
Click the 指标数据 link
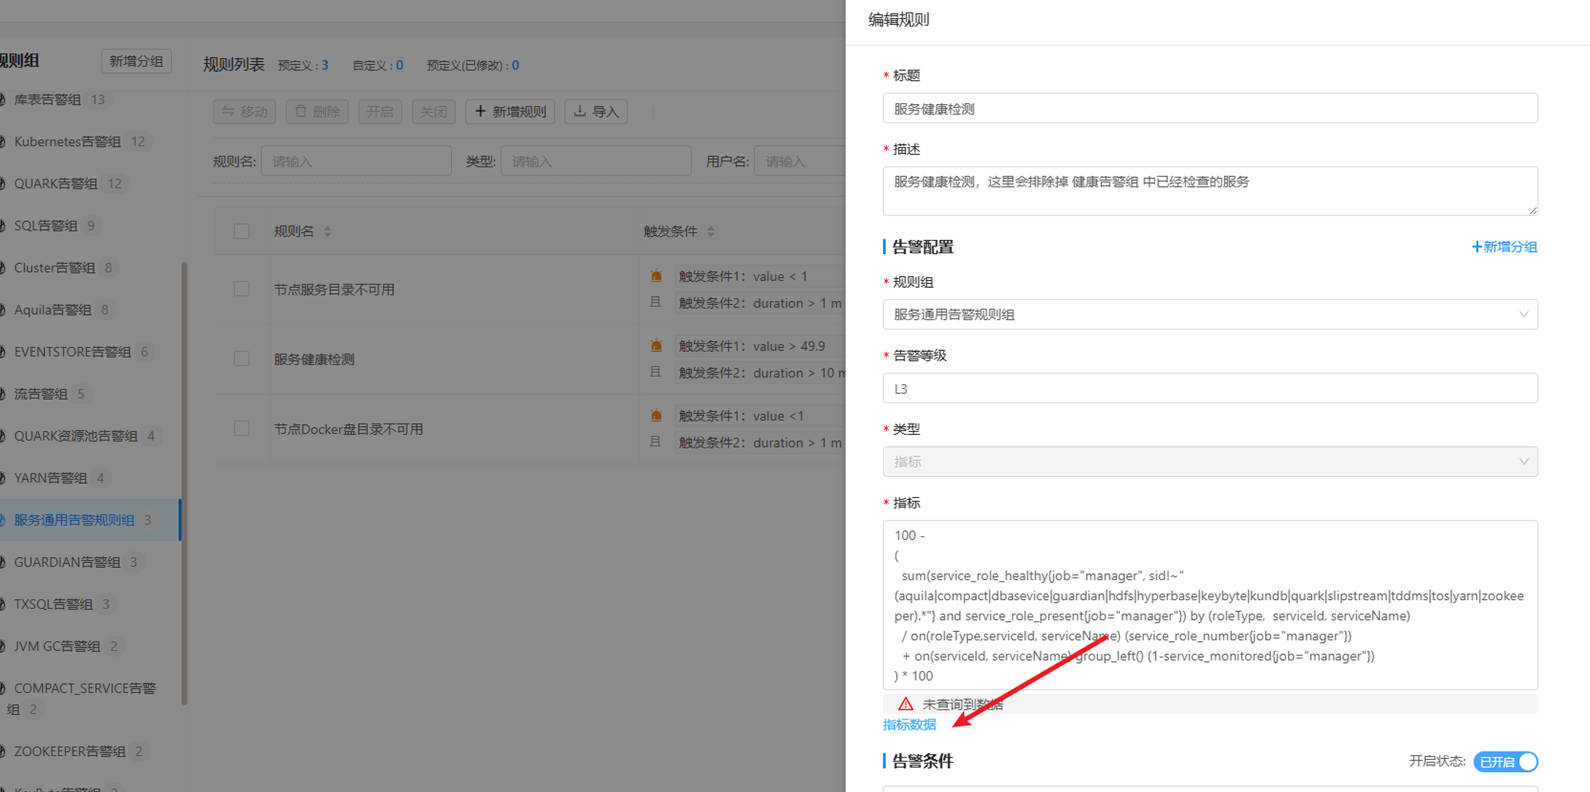coord(909,725)
